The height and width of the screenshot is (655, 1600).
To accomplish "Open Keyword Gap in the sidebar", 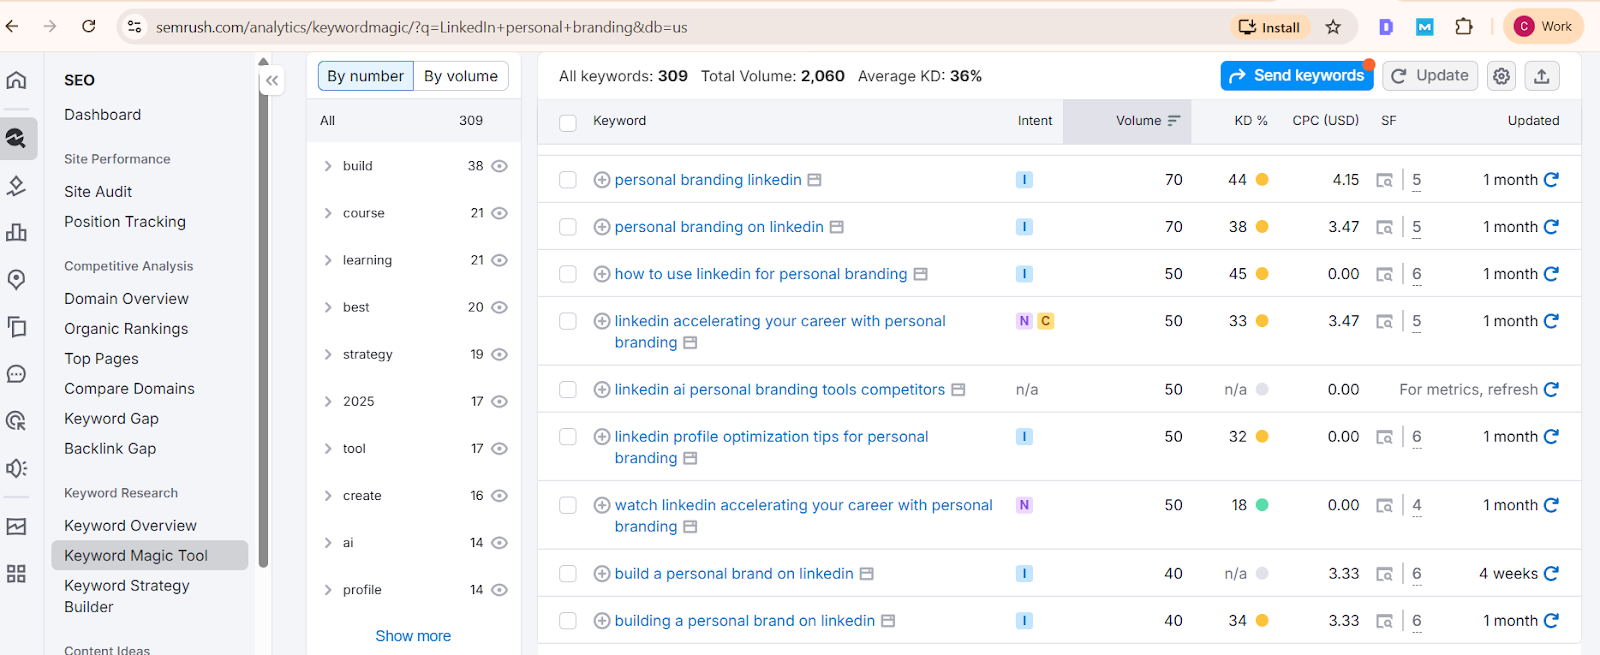I will 112,419.
